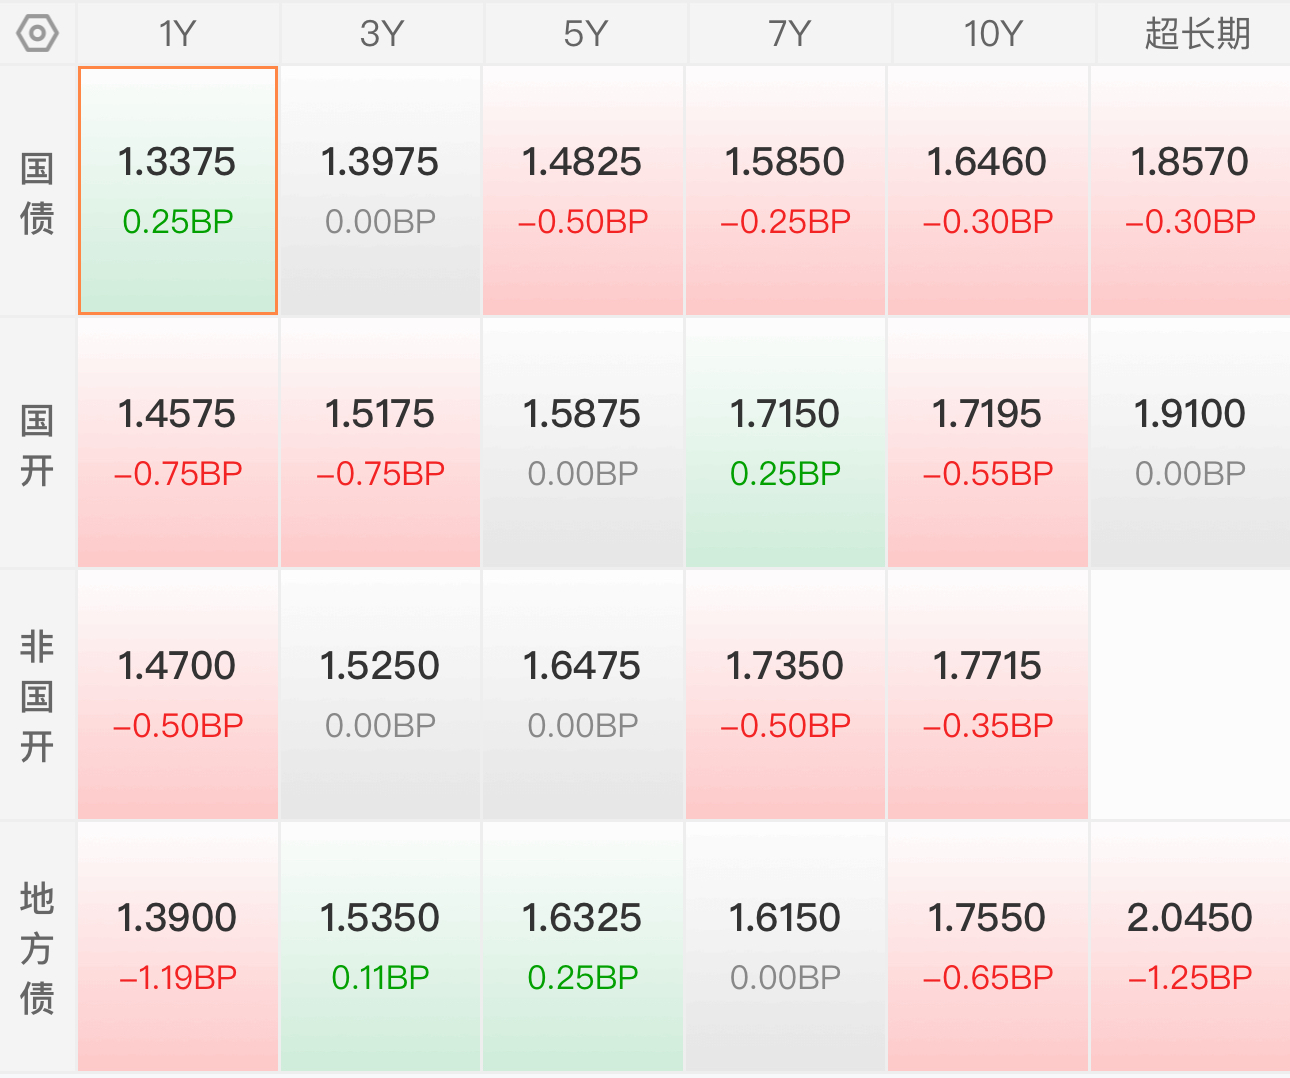
Task: Click the 地方债 1Y cell 1.3900
Action: coord(178,947)
